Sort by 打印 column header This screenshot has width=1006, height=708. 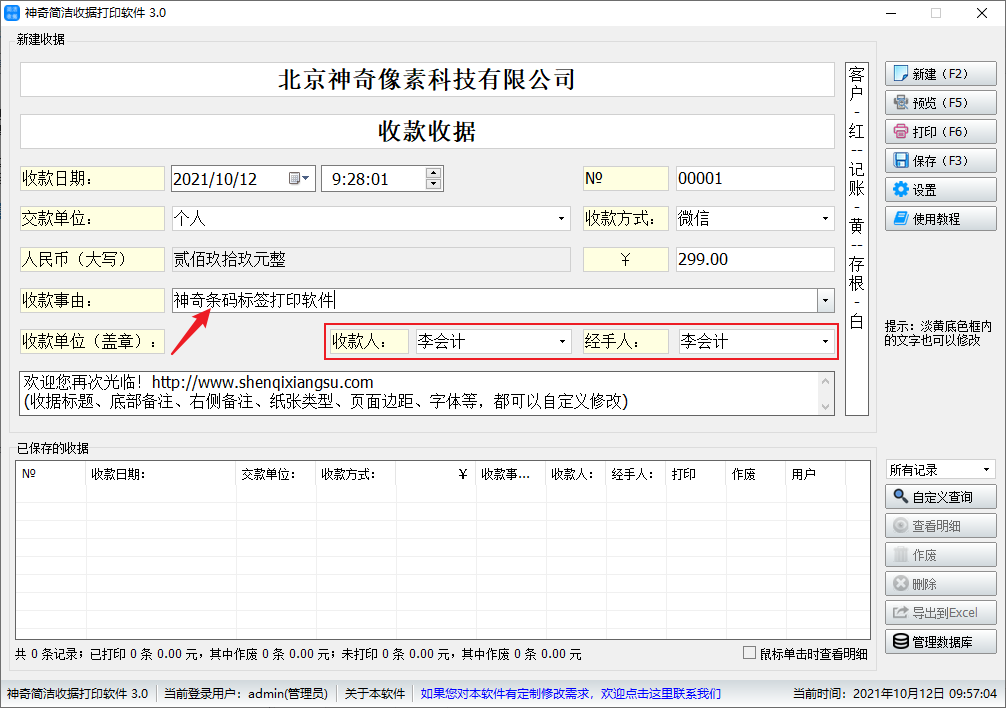[696, 474]
